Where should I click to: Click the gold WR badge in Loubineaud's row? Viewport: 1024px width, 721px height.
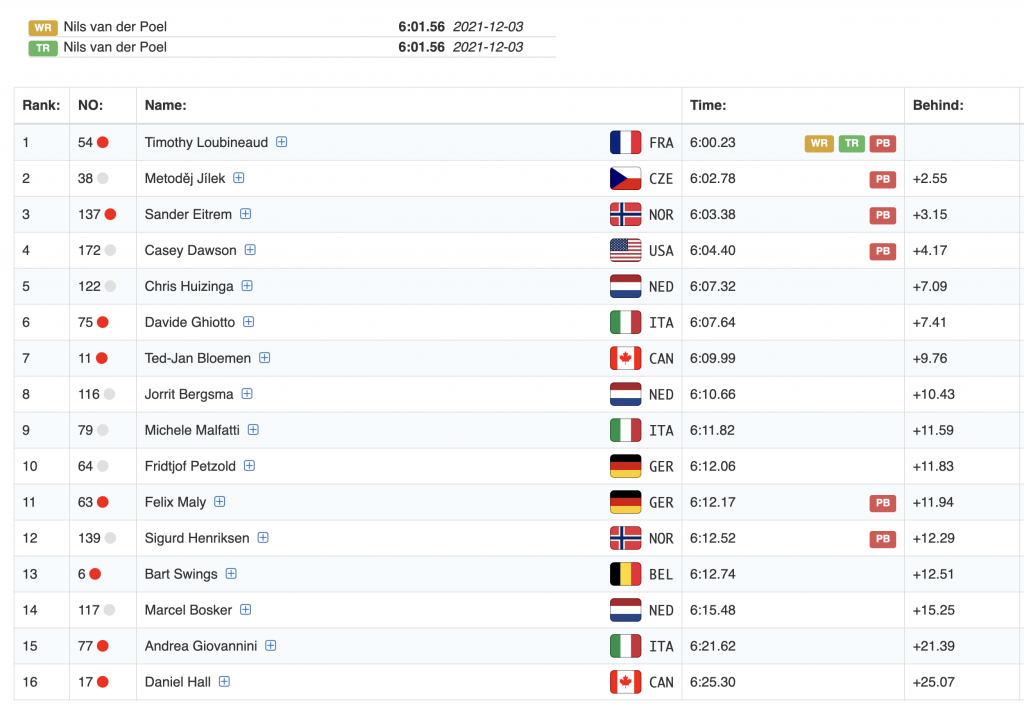coord(819,143)
